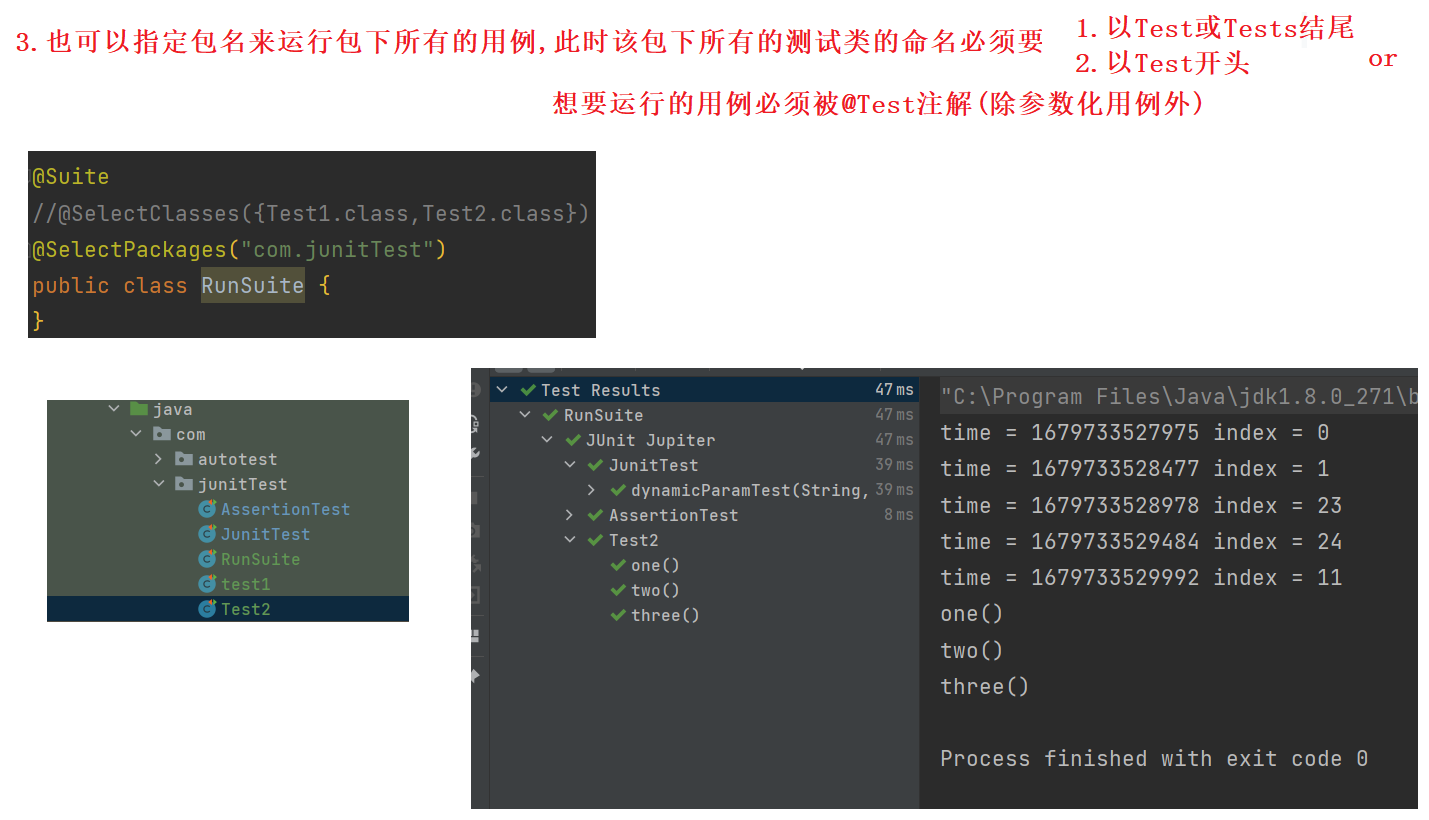Click console line ending index = 24
1429x820 pixels.
click(x=1141, y=541)
